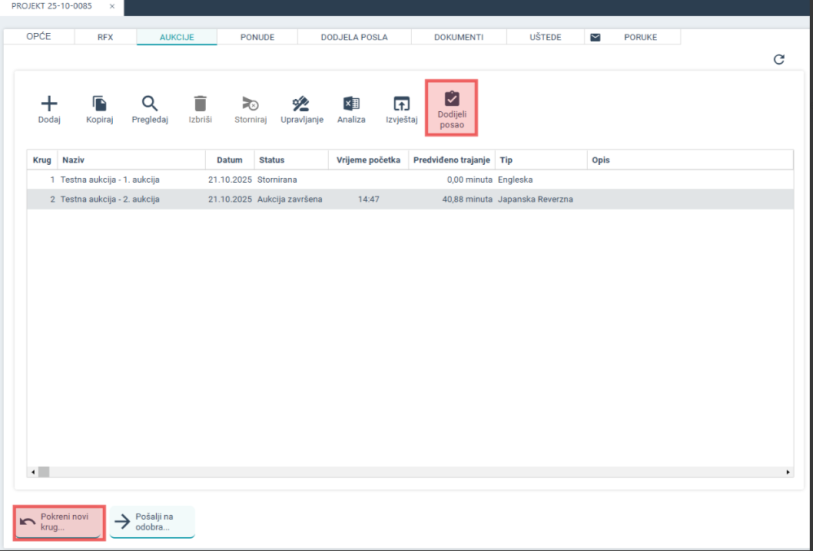The width and height of the screenshot is (813, 551).
Task: Open the RFX tab
Action: (105, 37)
